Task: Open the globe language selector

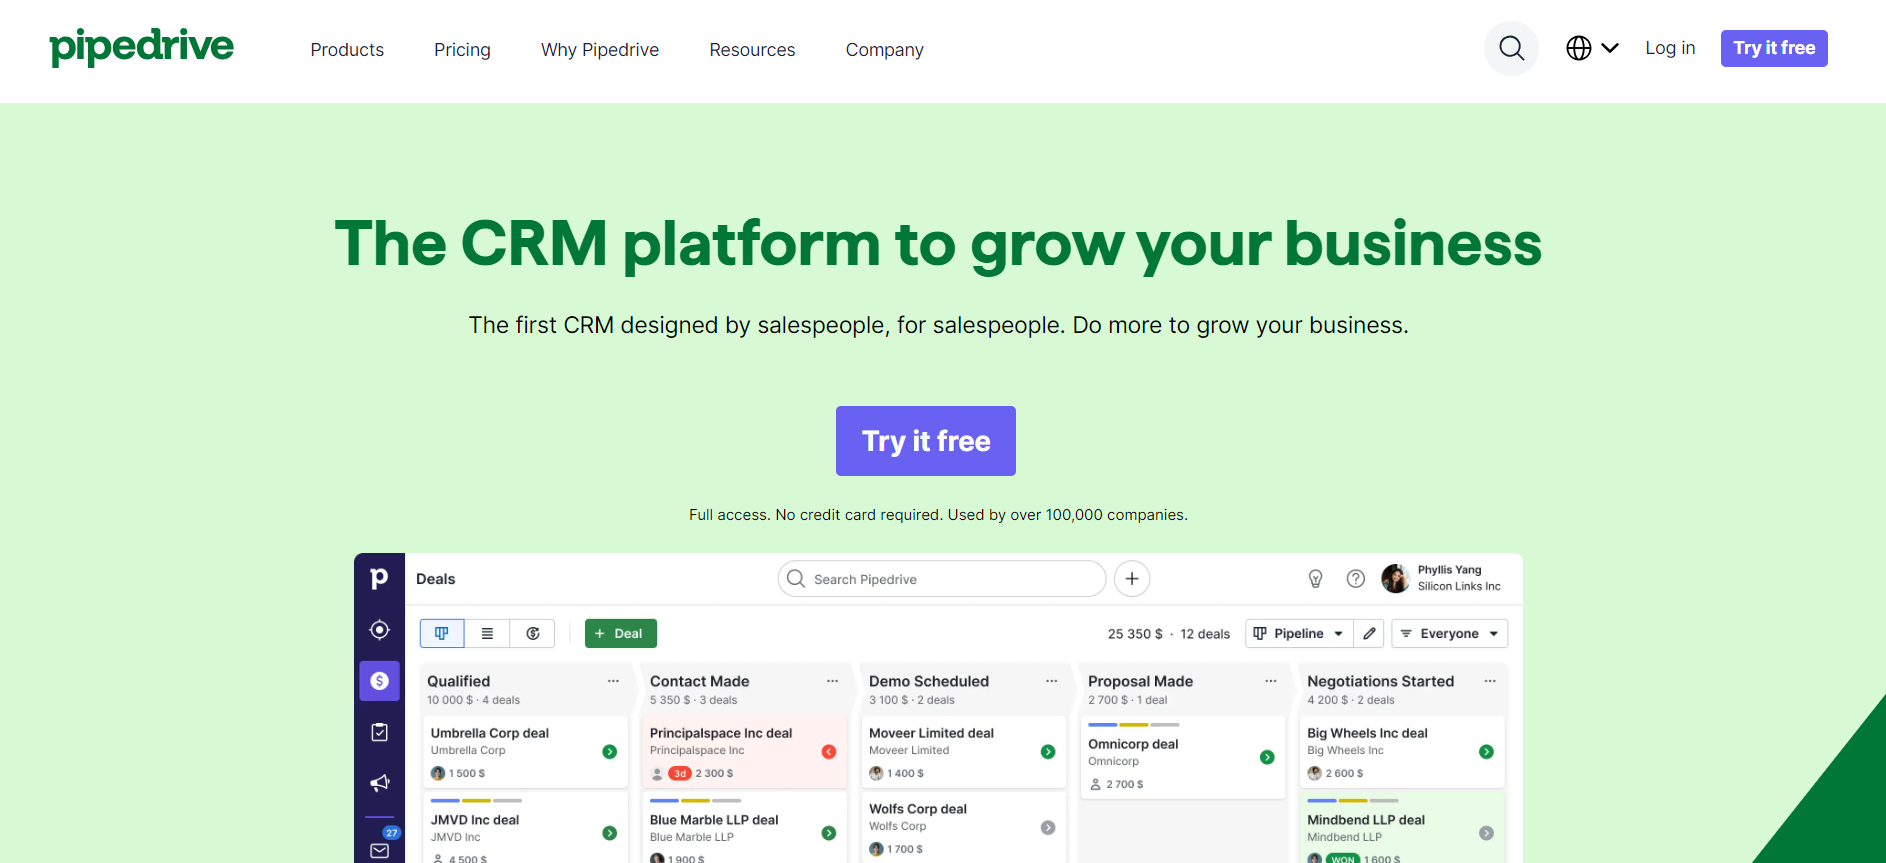Action: click(1591, 48)
